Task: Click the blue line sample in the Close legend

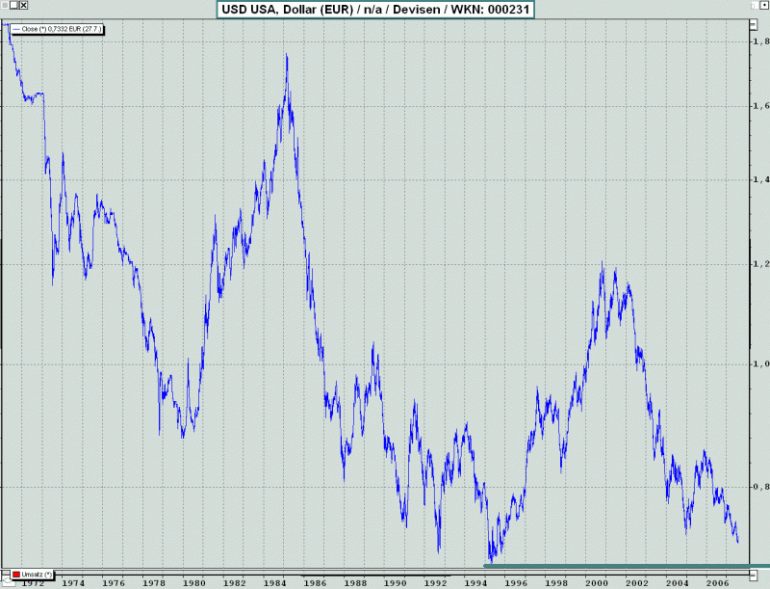Action: [x=16, y=29]
